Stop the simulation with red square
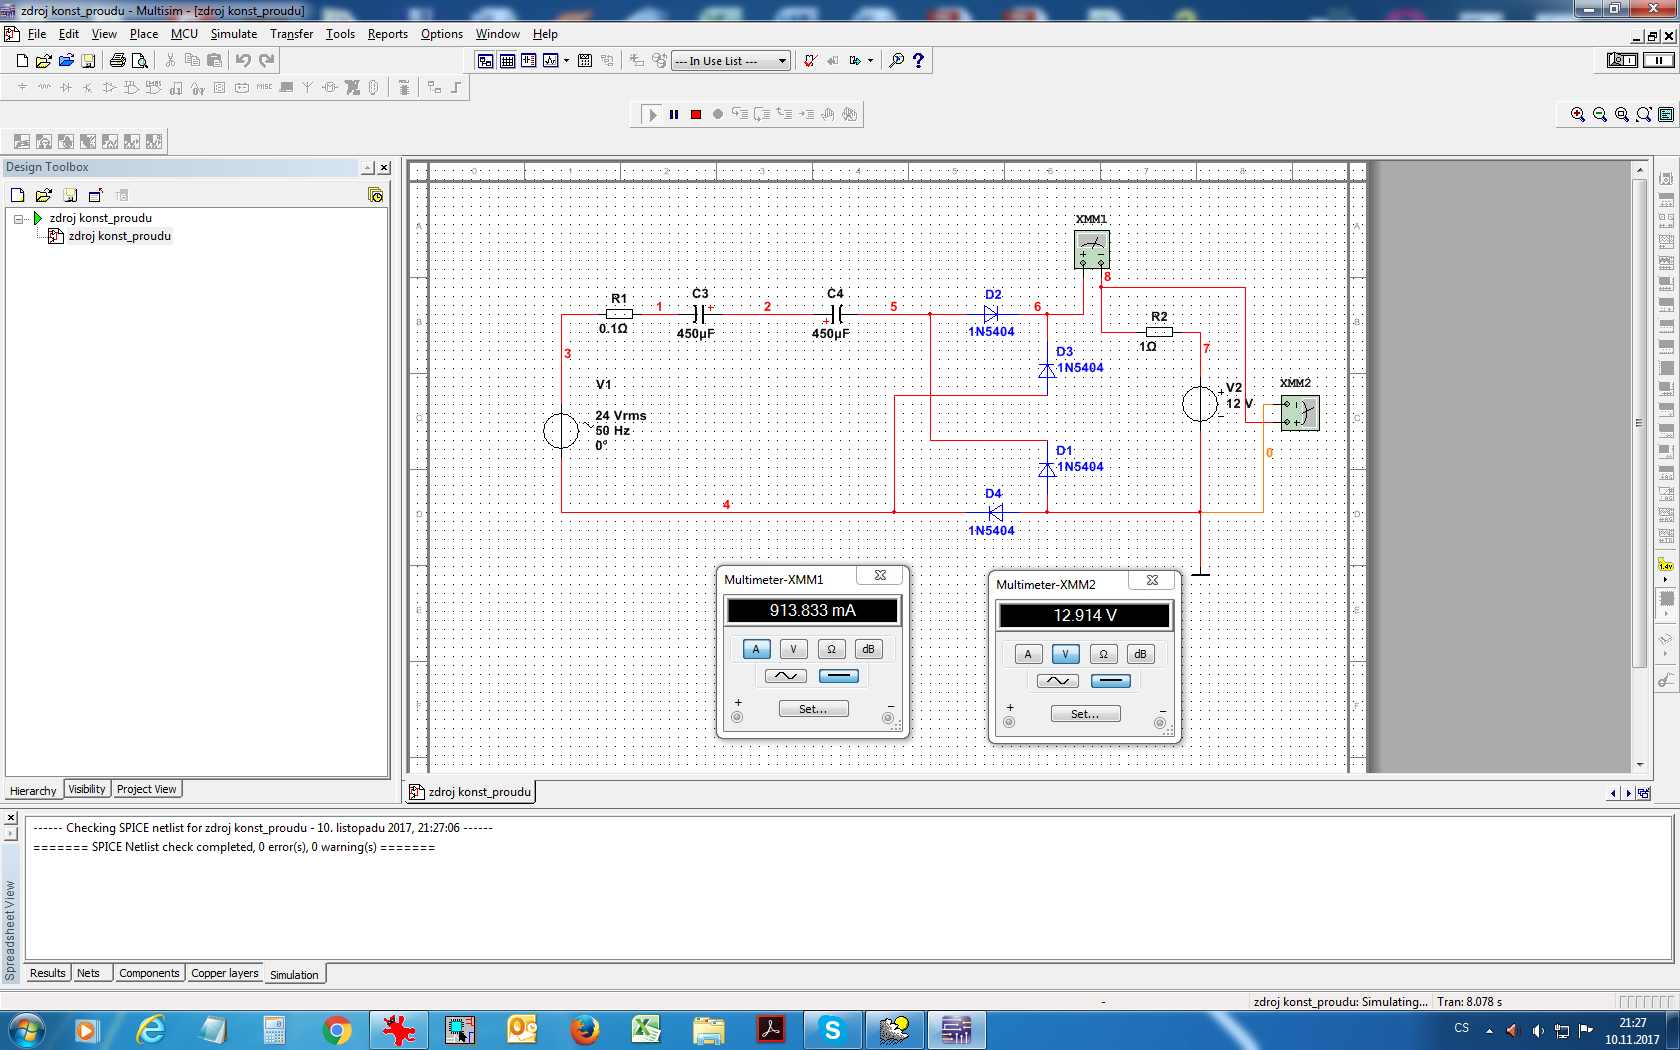 [x=696, y=115]
